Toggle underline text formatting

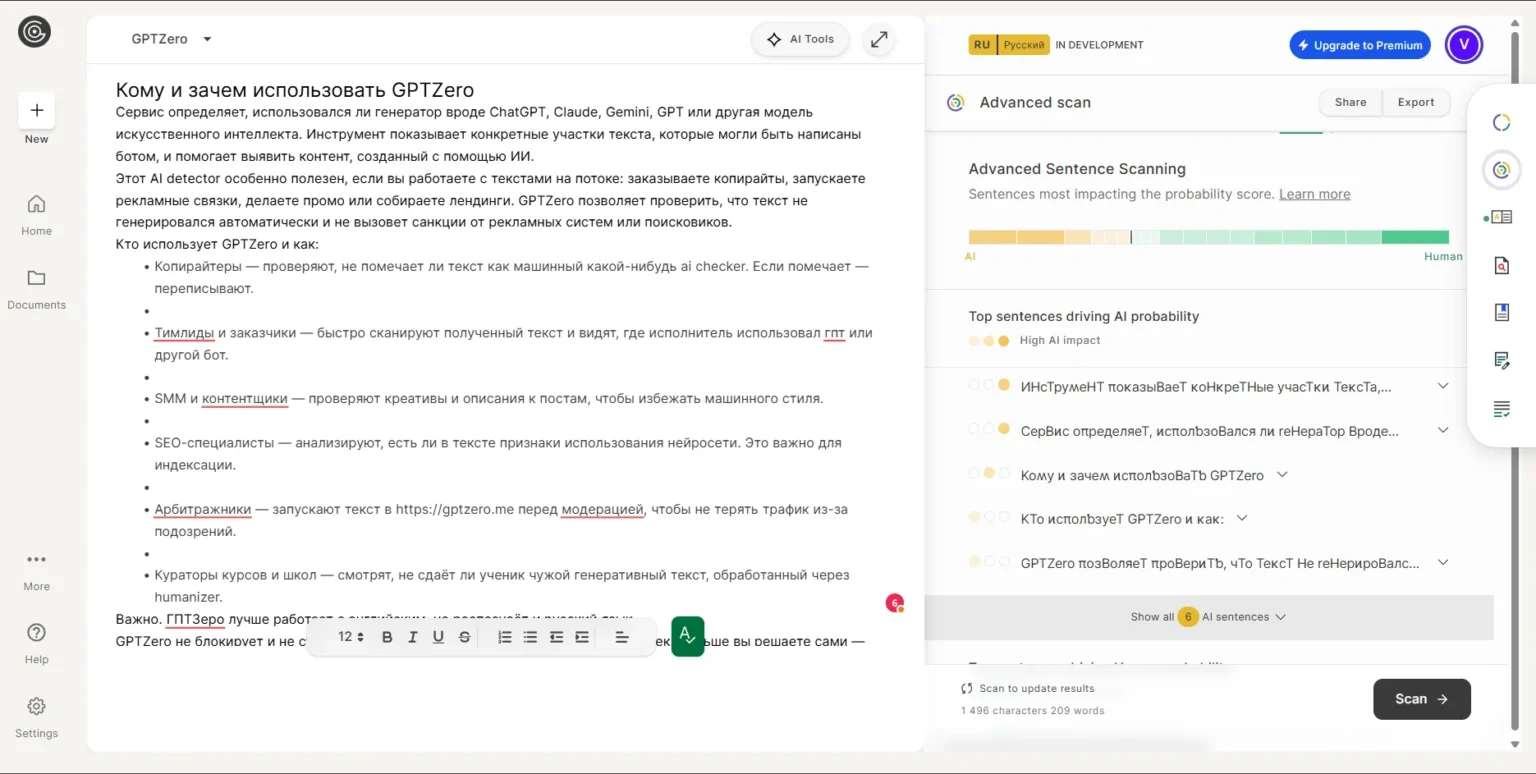438,637
